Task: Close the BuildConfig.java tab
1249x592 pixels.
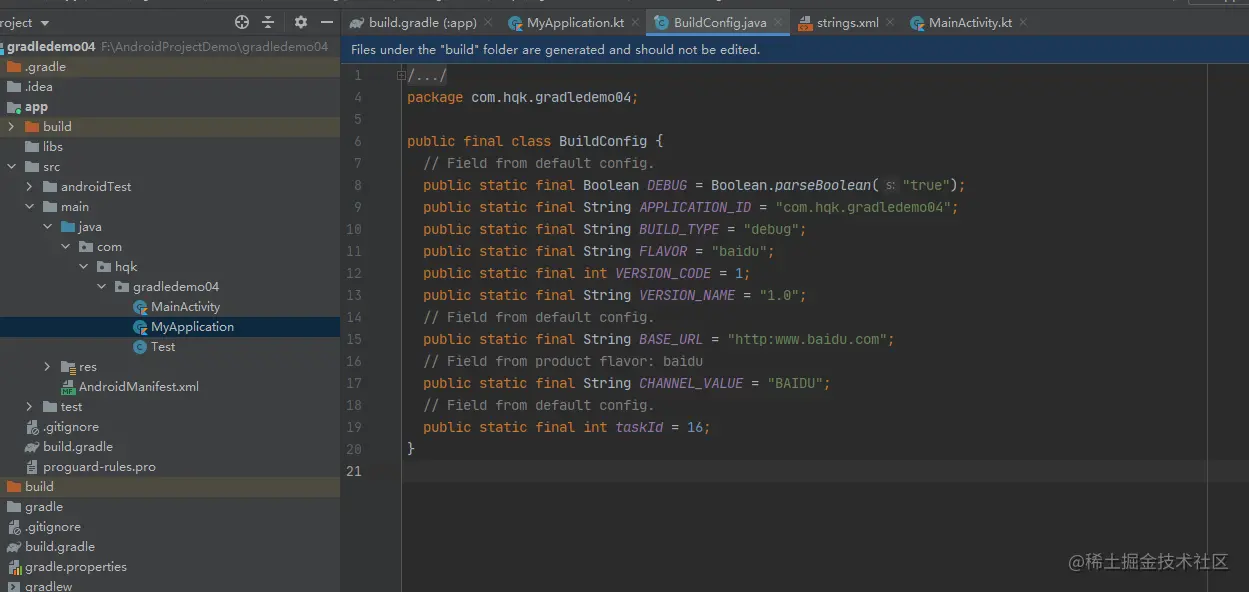Action: tap(778, 22)
